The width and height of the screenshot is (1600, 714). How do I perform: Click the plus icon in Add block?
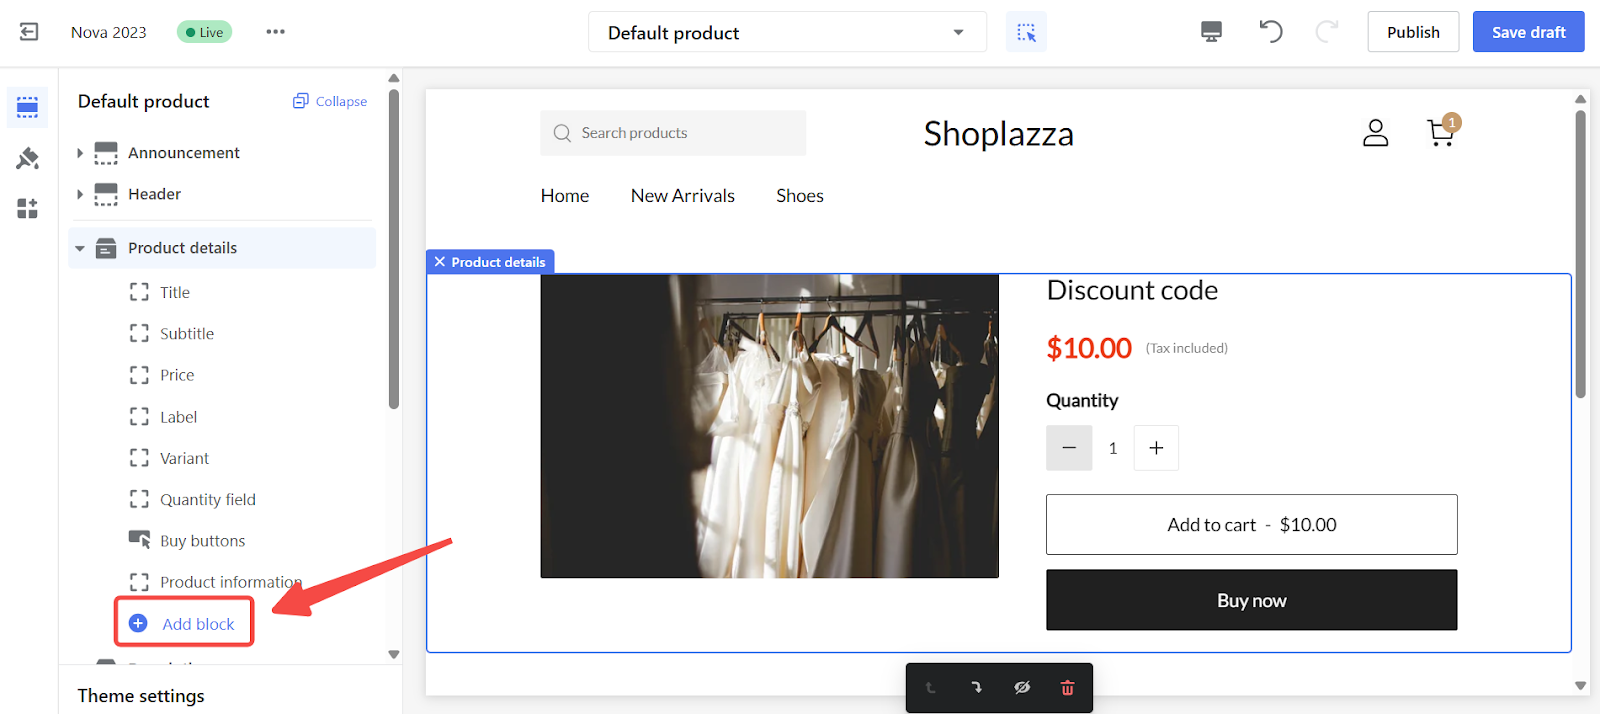[138, 623]
